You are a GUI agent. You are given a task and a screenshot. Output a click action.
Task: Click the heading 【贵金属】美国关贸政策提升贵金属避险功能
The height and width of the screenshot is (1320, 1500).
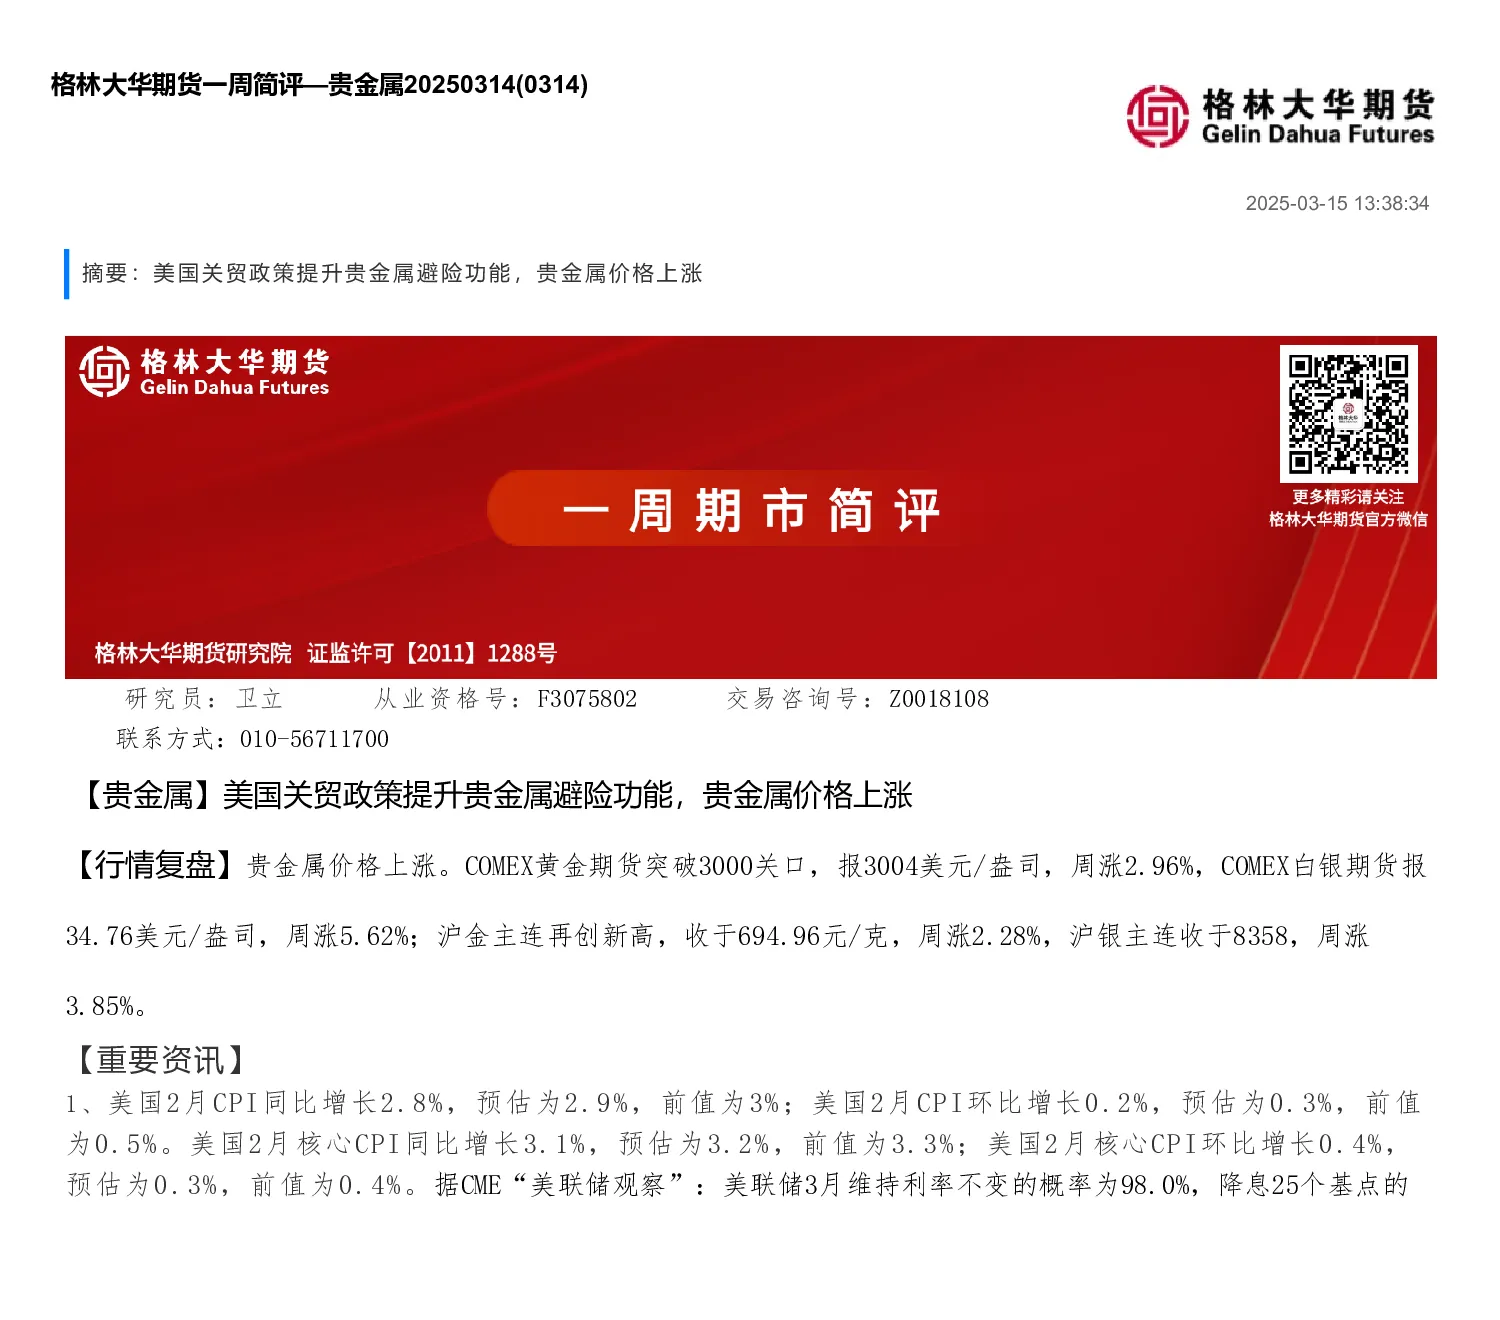[492, 795]
